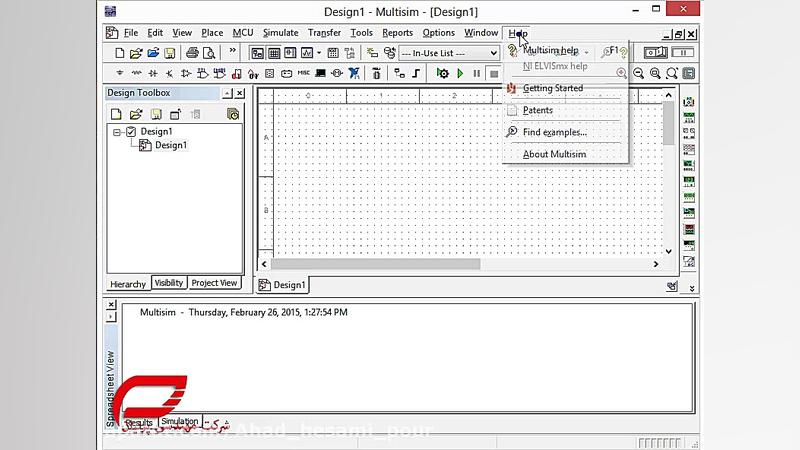Toggle the Design Toolbox display button

[x=257, y=53]
